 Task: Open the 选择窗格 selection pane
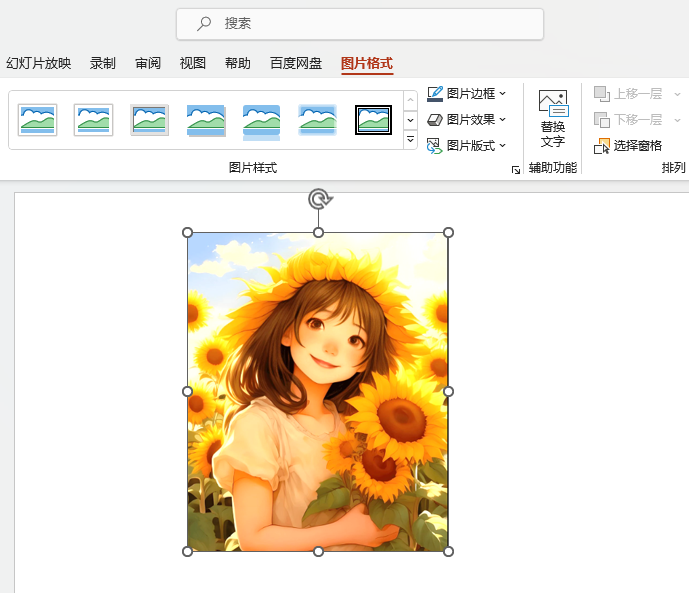tap(628, 146)
